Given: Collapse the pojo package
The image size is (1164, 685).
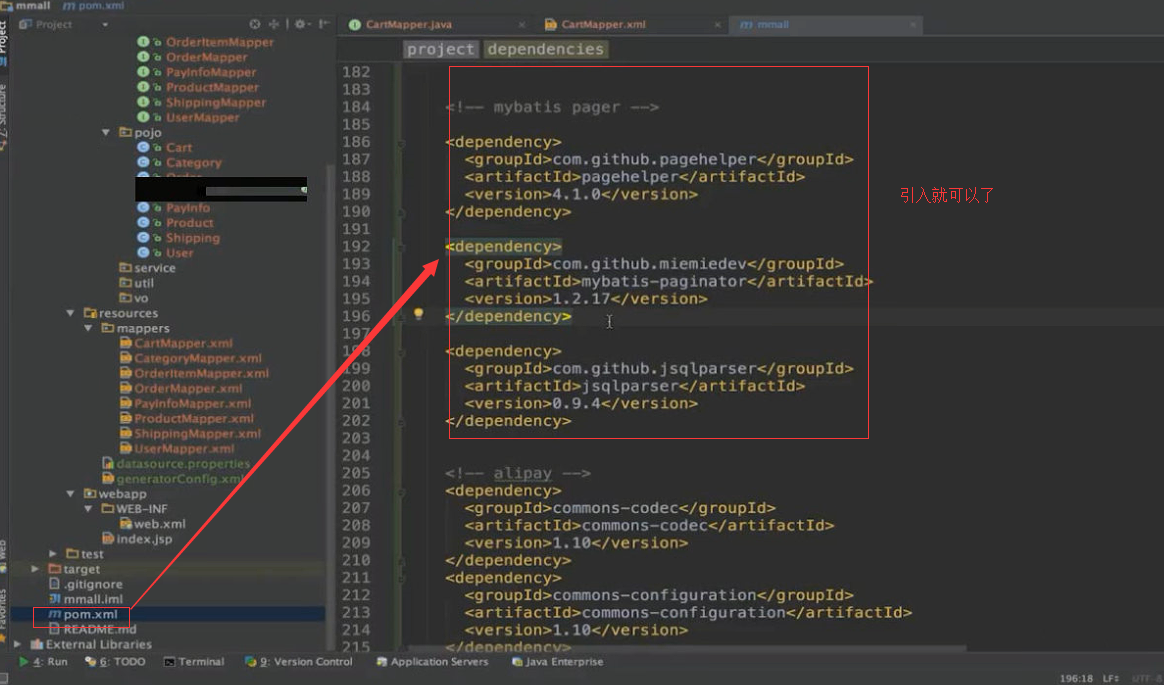Looking at the screenshot, I should click(x=105, y=132).
